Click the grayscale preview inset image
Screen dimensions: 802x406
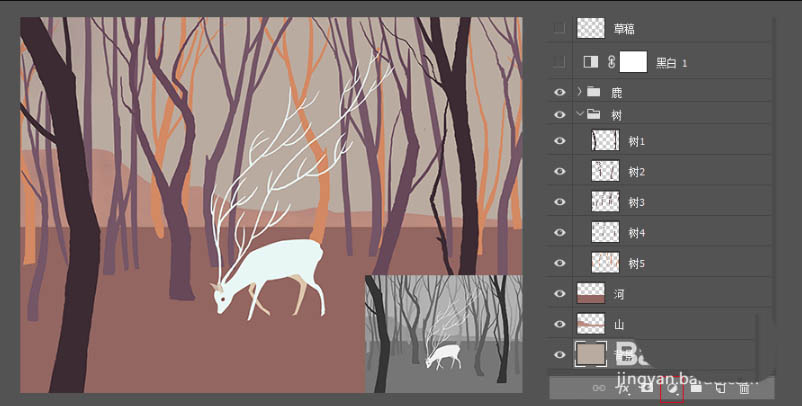(443, 334)
